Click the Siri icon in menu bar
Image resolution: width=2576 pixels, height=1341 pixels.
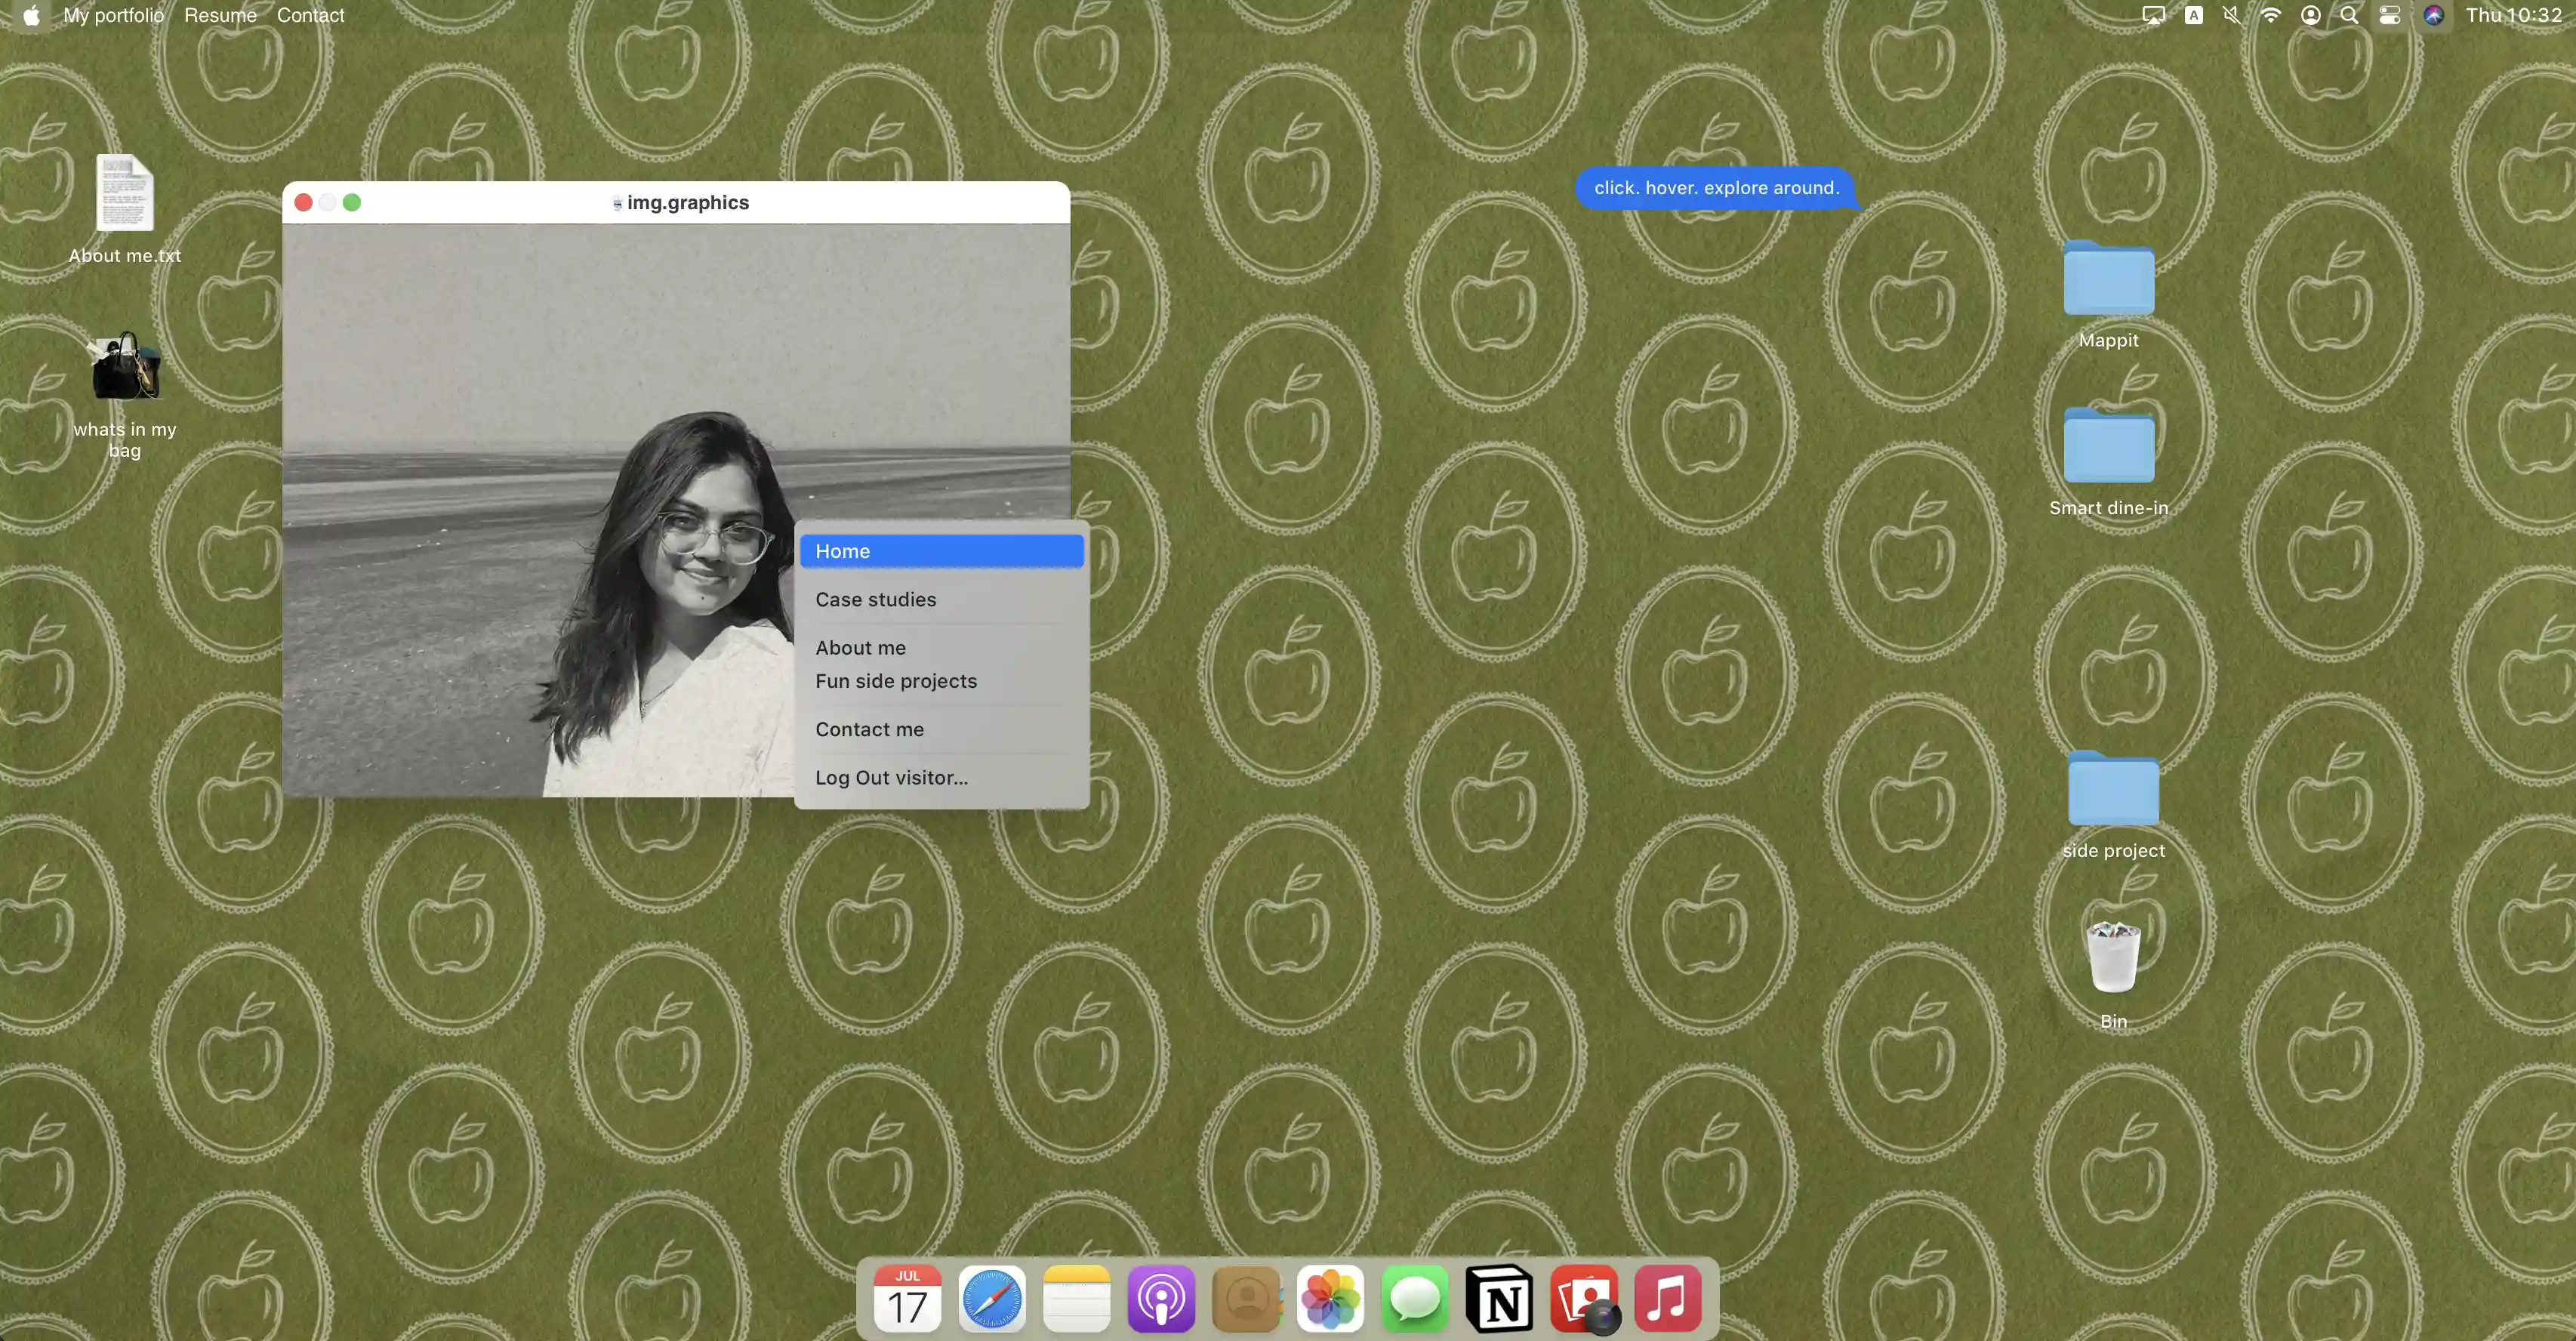point(2434,15)
